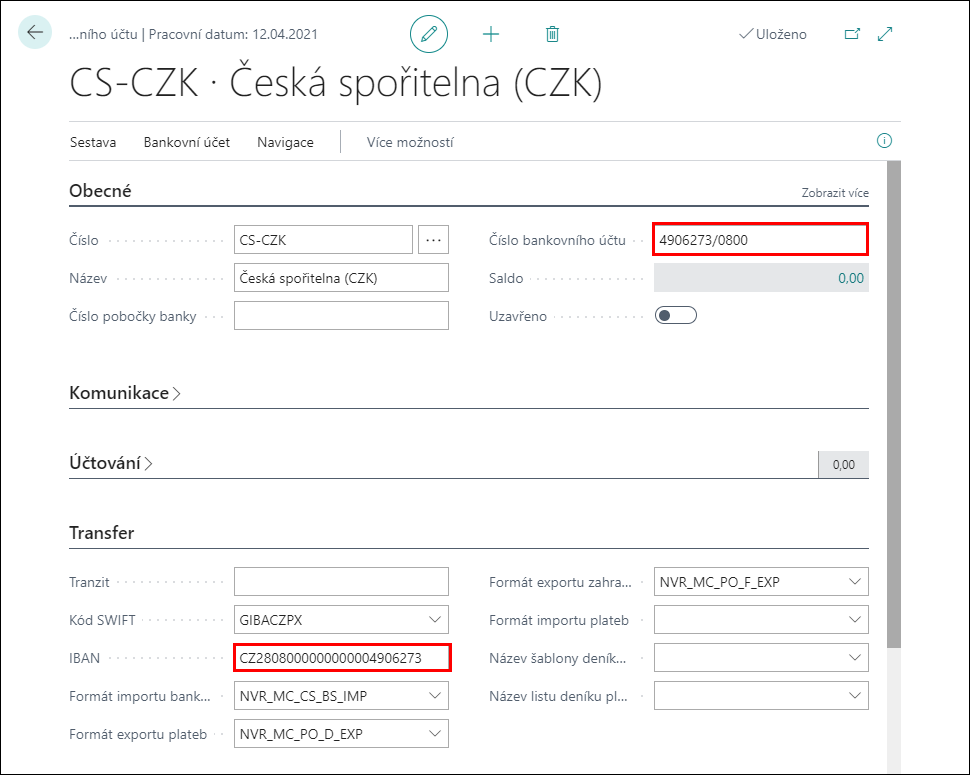The width and height of the screenshot is (970, 775).
Task: Collapse the Obecné section heading
Action: point(100,191)
